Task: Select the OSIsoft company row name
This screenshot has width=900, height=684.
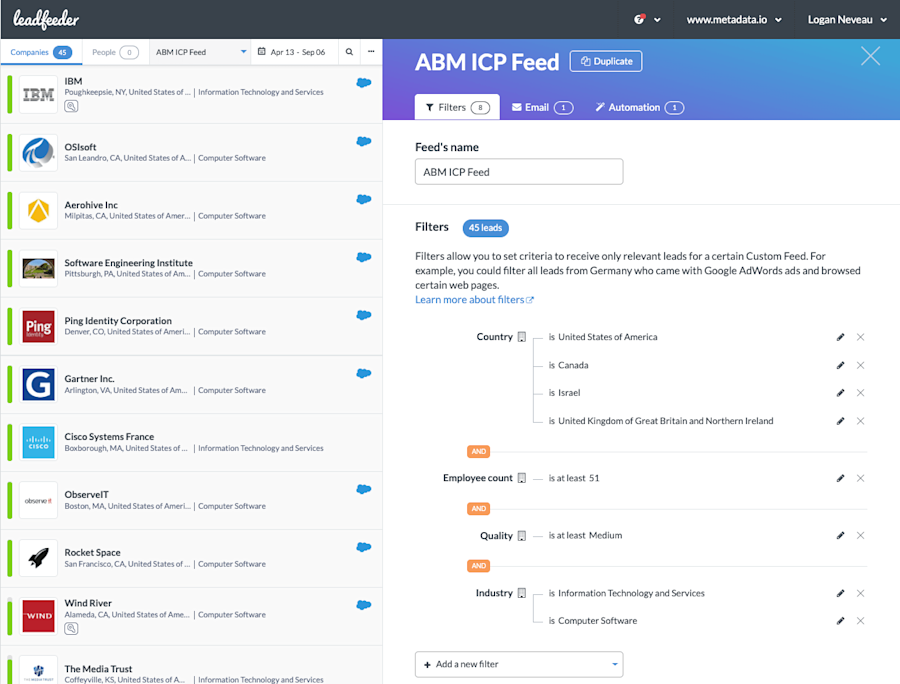Action: coord(80,147)
